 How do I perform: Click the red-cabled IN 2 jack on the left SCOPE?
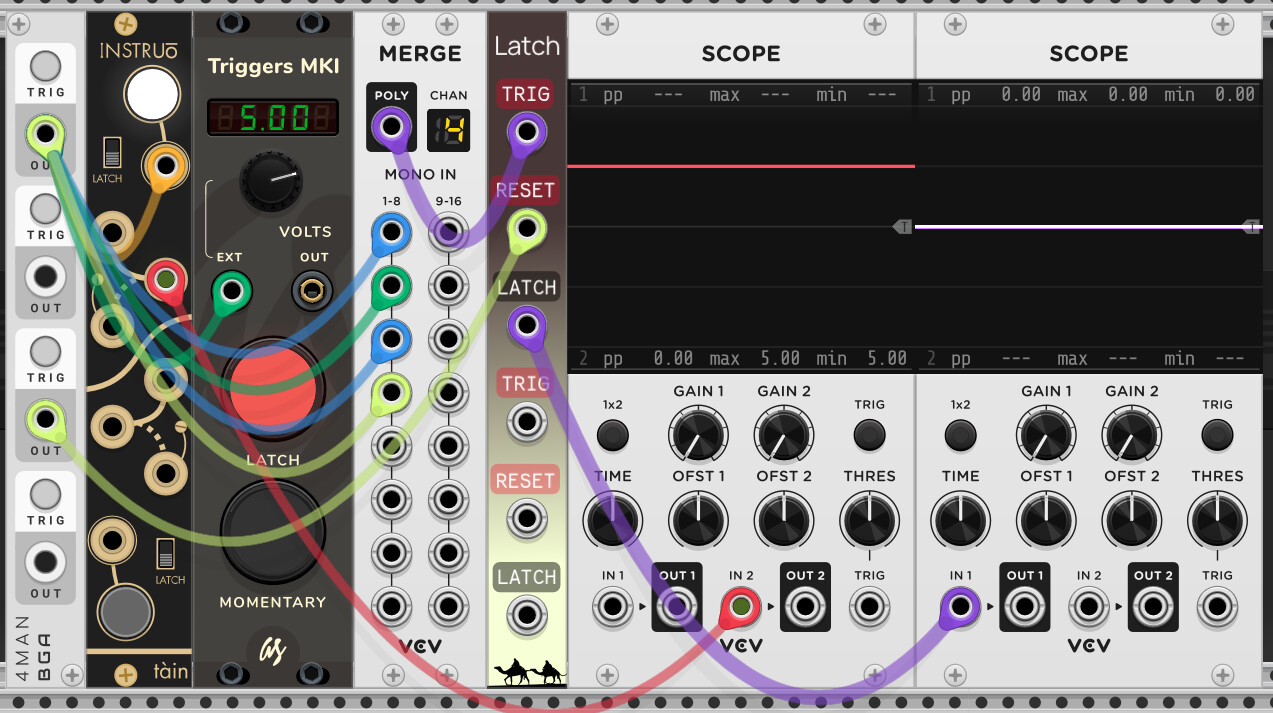tap(741, 606)
